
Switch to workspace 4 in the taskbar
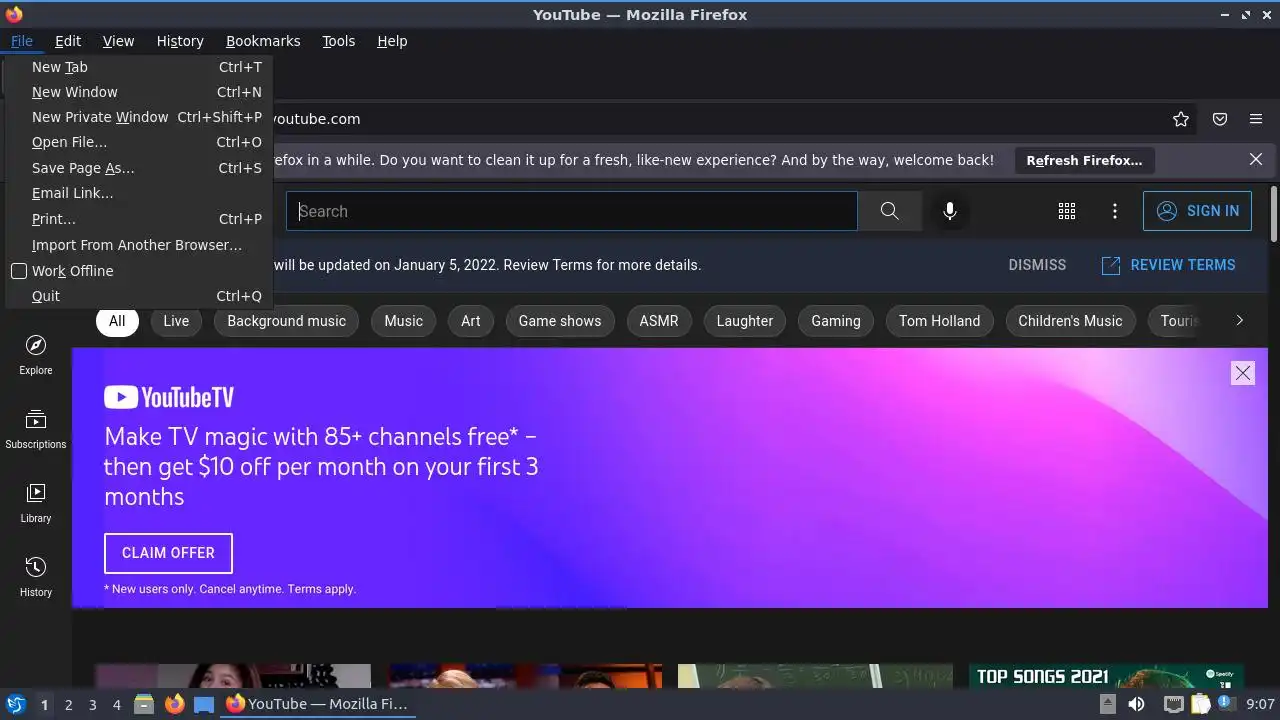coord(116,705)
